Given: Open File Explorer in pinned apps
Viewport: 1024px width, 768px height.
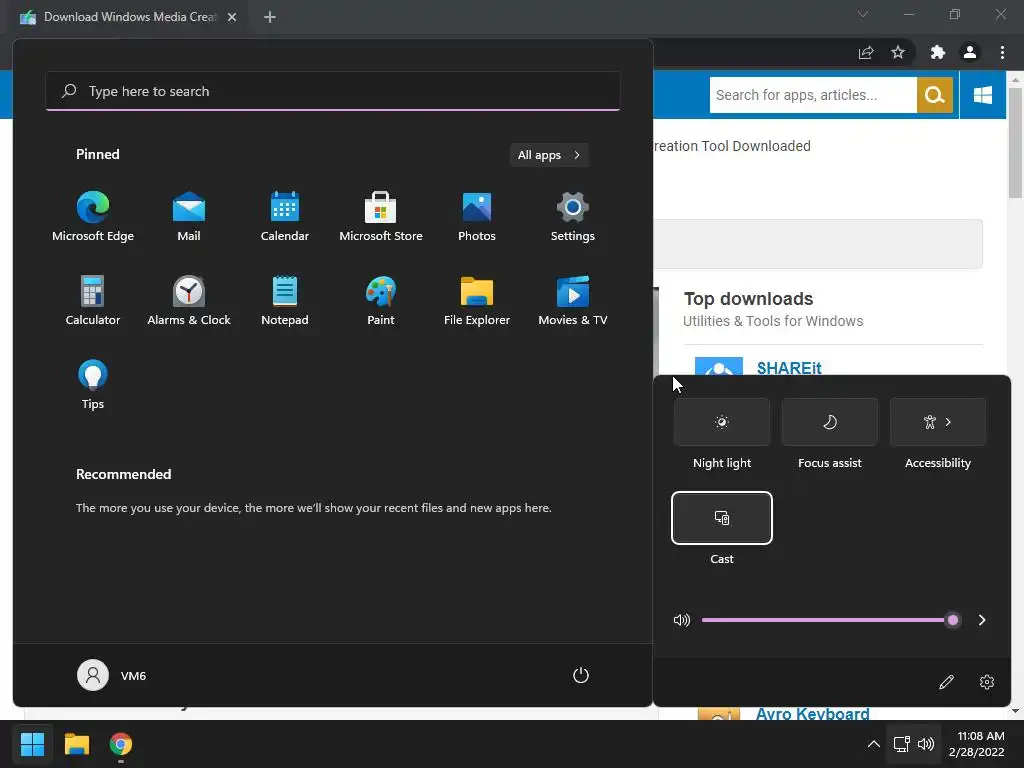Looking at the screenshot, I should click(477, 300).
